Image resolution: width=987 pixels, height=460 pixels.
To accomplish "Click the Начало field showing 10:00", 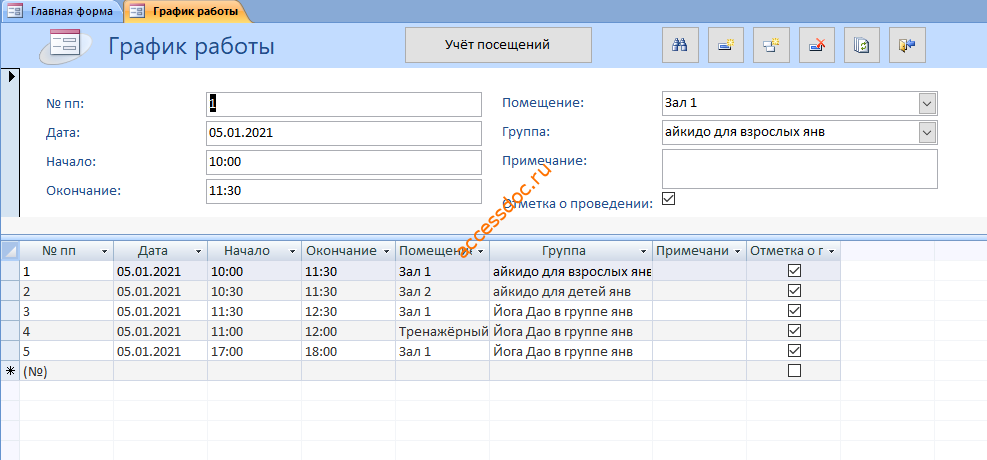I will click(x=344, y=162).
